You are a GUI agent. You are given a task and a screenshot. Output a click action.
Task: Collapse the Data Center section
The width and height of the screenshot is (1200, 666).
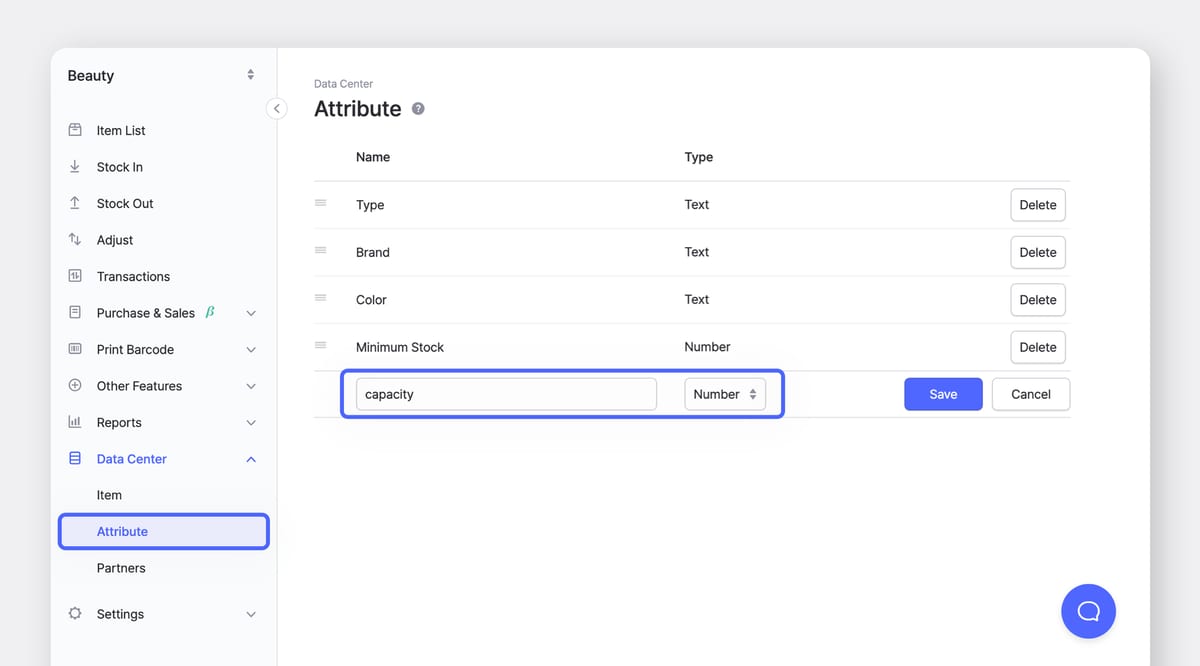(x=251, y=458)
